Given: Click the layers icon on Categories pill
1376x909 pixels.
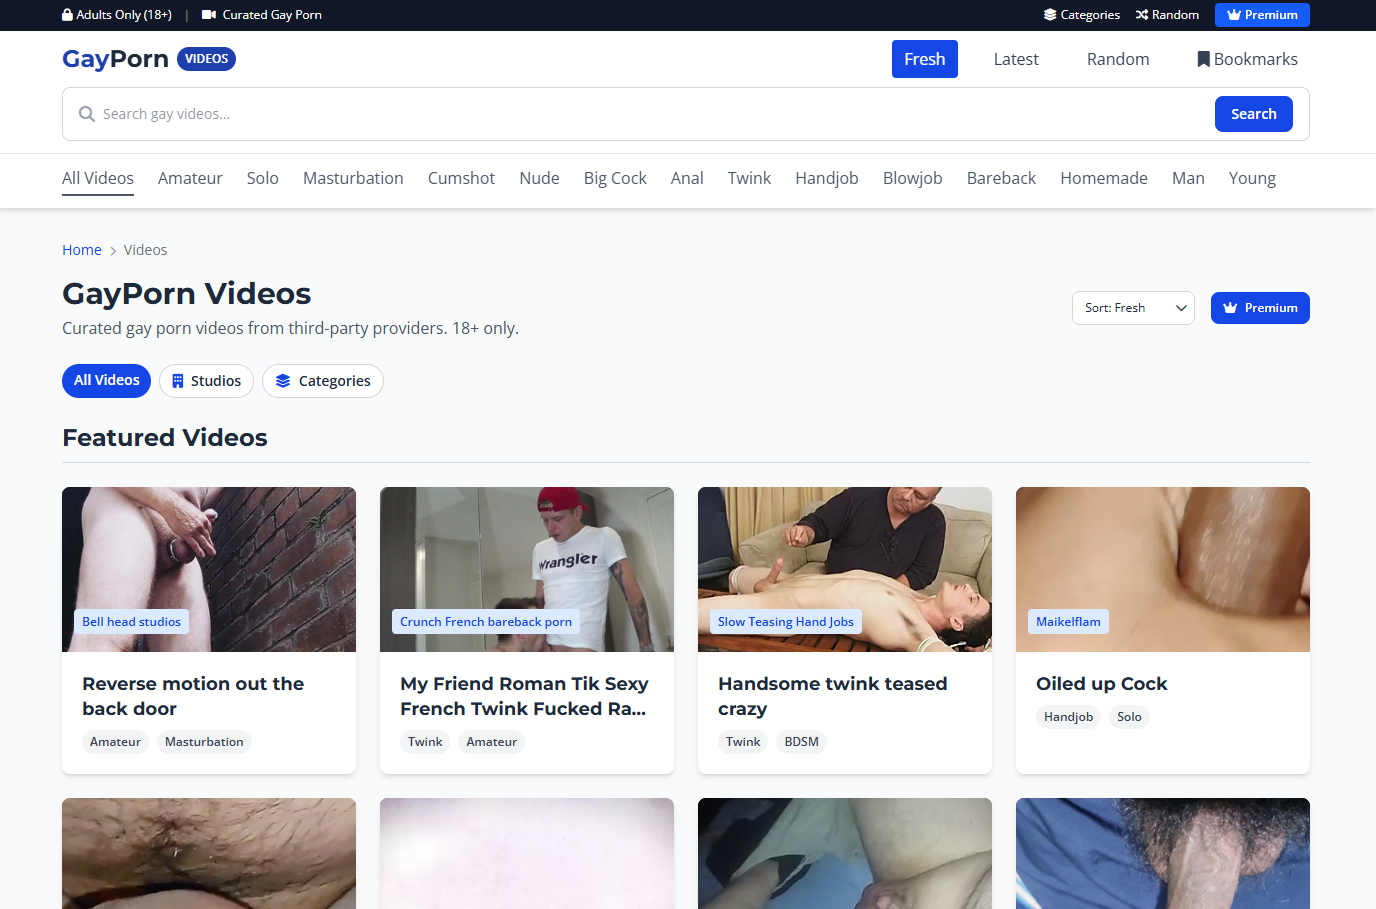Looking at the screenshot, I should [x=283, y=381].
